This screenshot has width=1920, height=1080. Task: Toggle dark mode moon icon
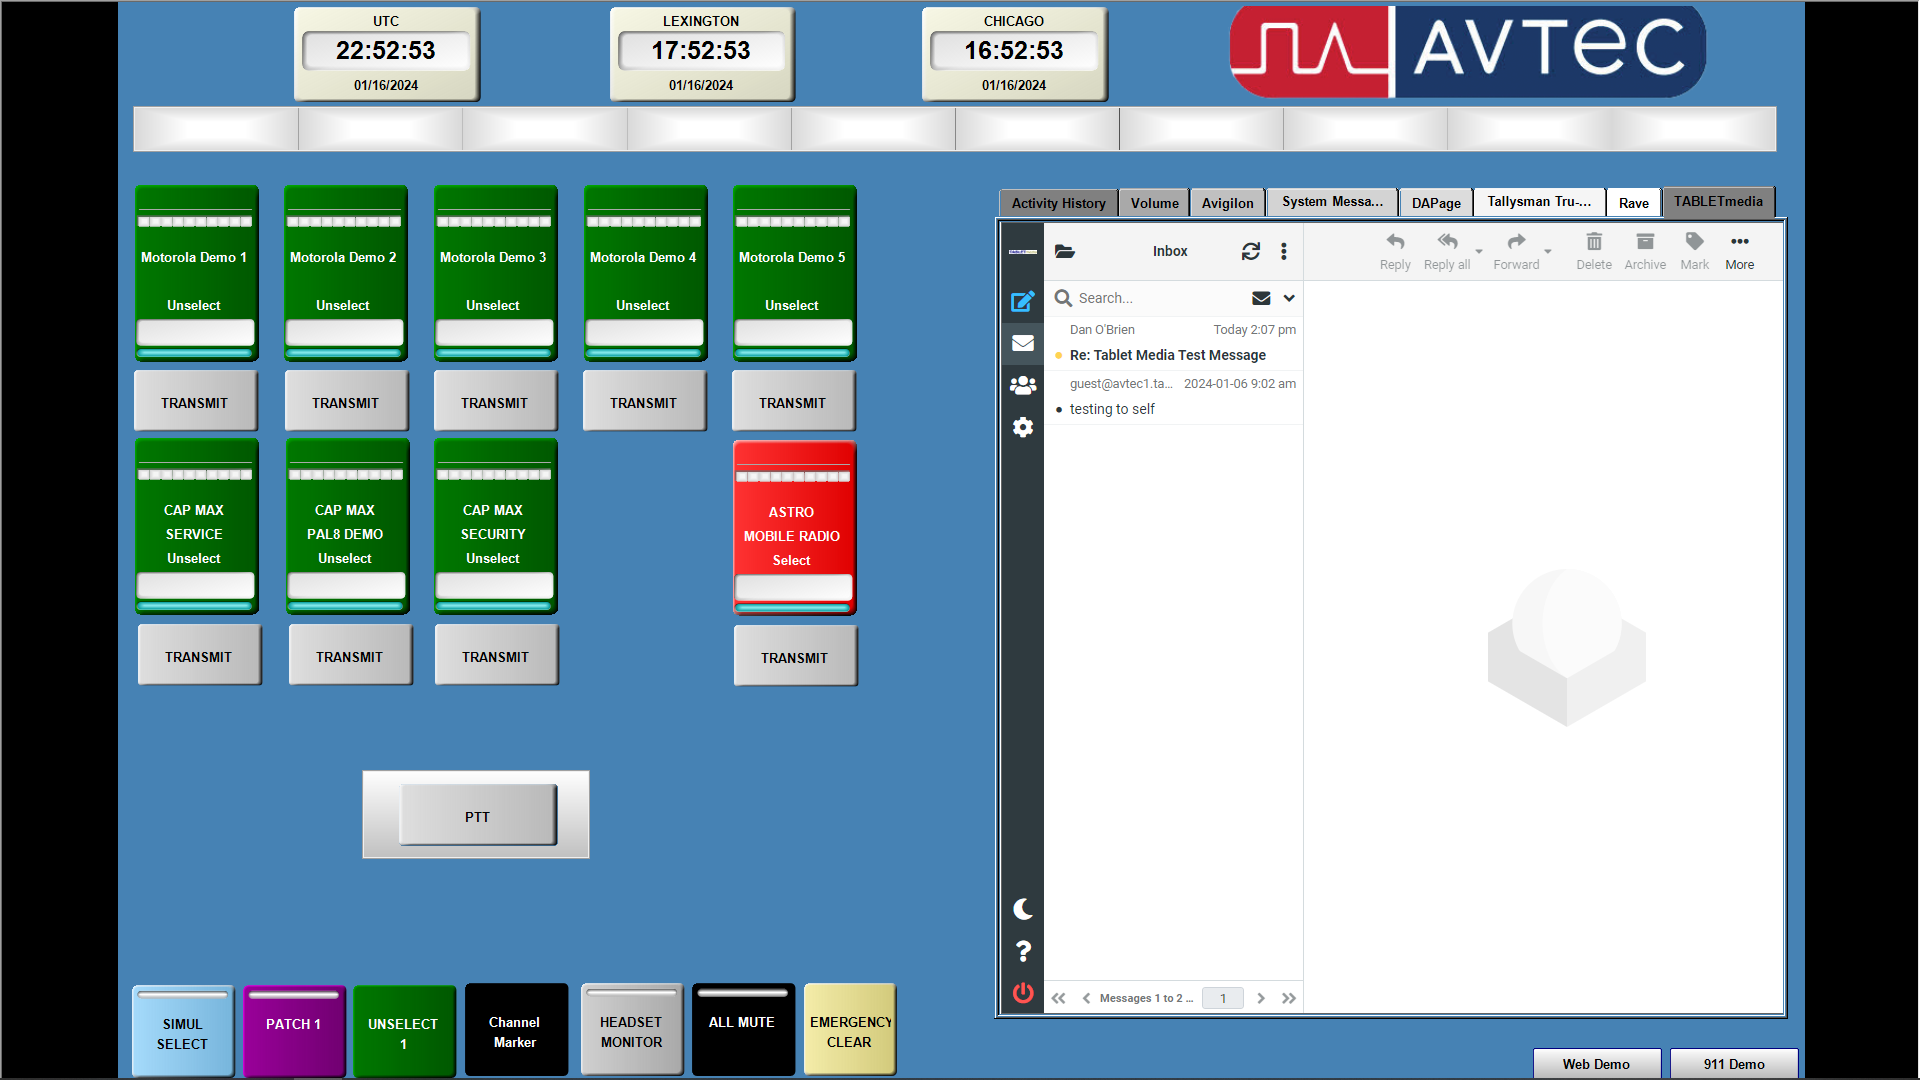pos(1022,909)
